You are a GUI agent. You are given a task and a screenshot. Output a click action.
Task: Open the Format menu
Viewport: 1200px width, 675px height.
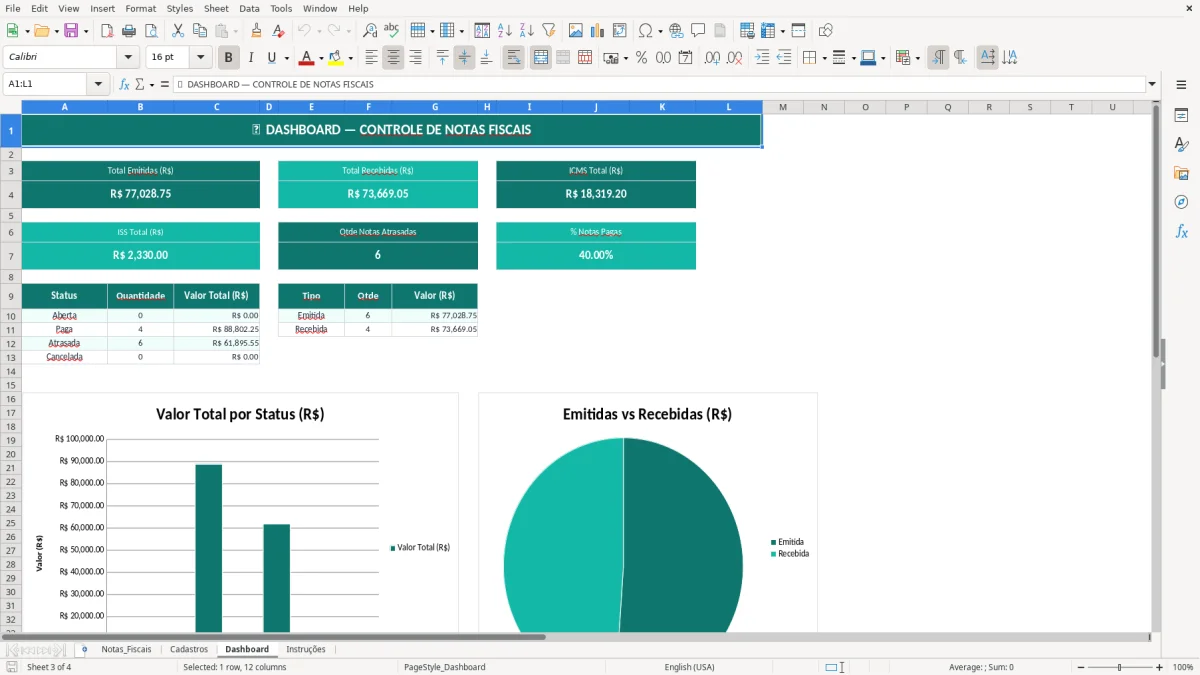point(140,8)
